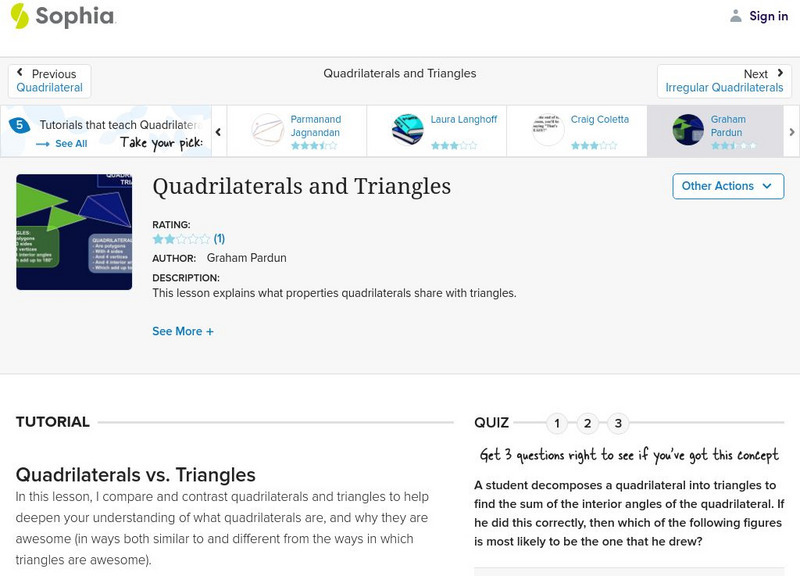The image size is (800, 576).
Task: Open the Quadrilaterals and Triangles thumbnail
Action: [74, 232]
